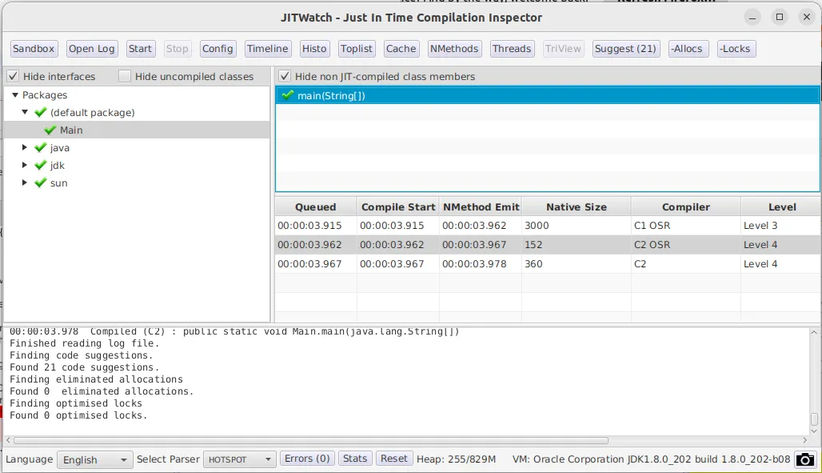Click the log scroll up arrow

814,332
